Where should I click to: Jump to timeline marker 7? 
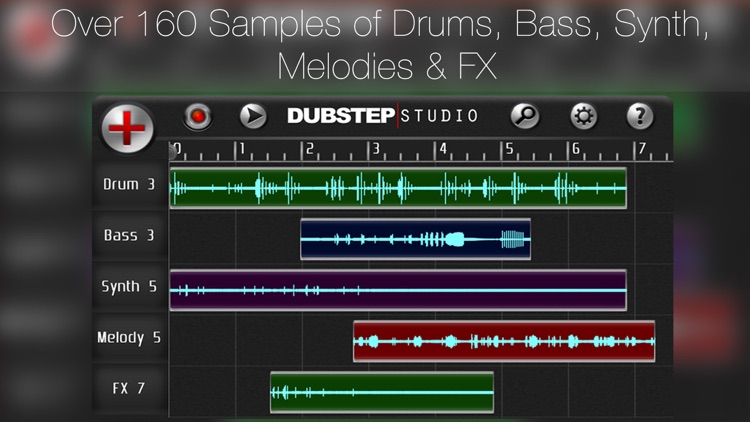pos(642,150)
